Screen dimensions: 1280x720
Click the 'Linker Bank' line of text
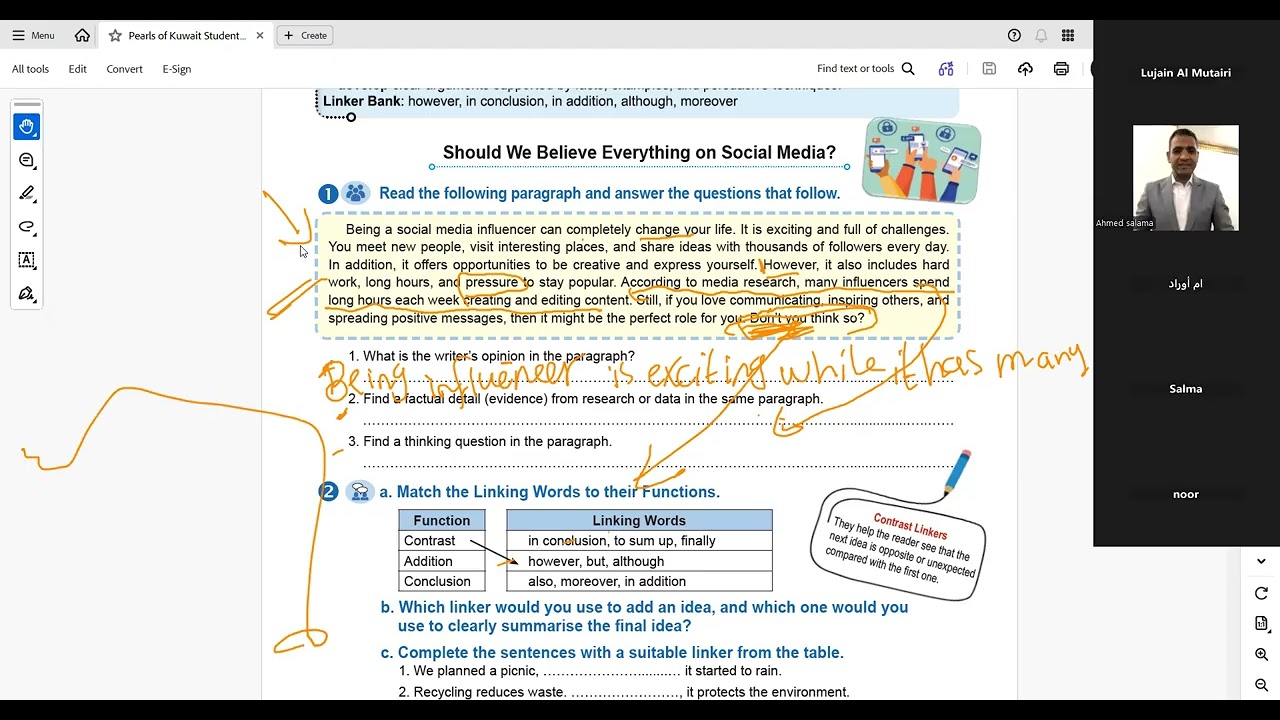click(530, 101)
